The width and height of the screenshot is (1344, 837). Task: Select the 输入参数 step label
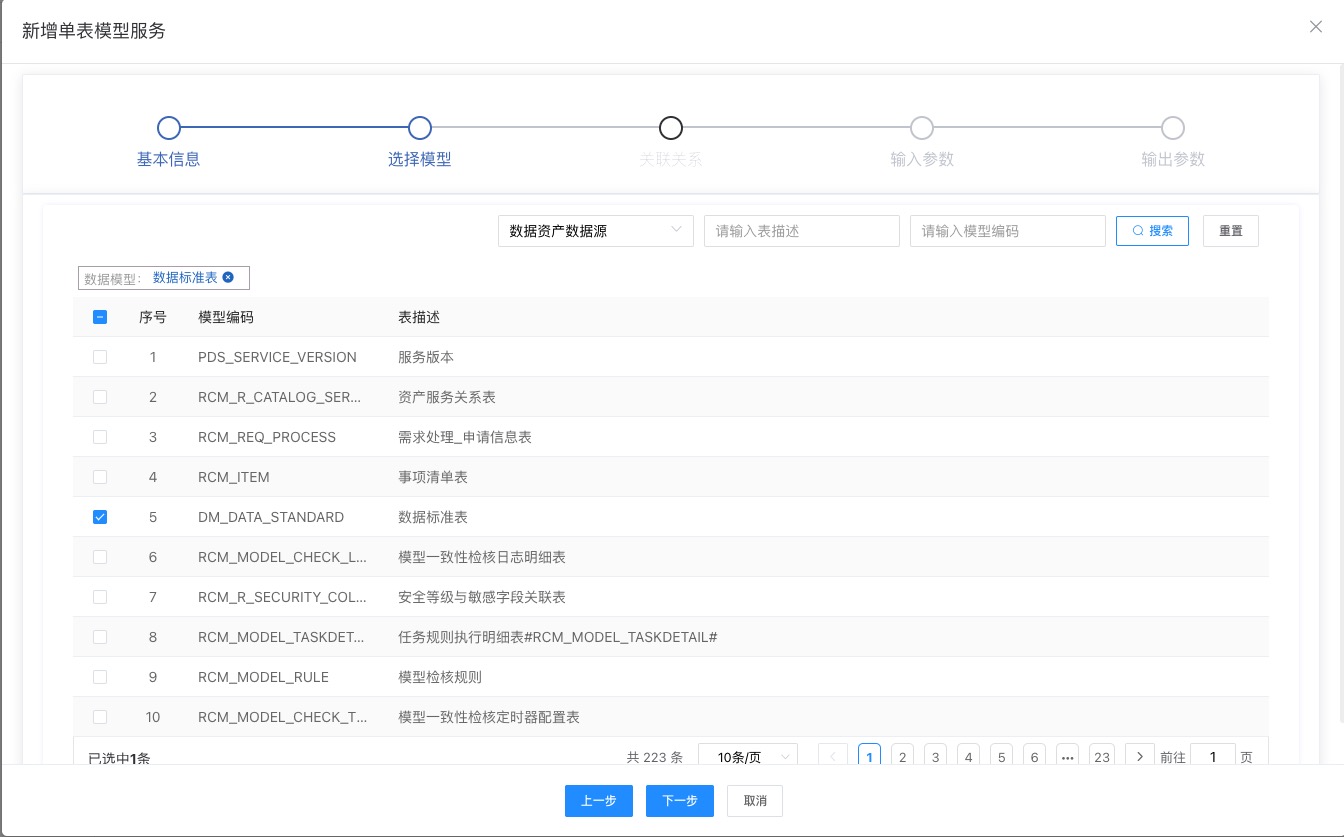coord(922,159)
